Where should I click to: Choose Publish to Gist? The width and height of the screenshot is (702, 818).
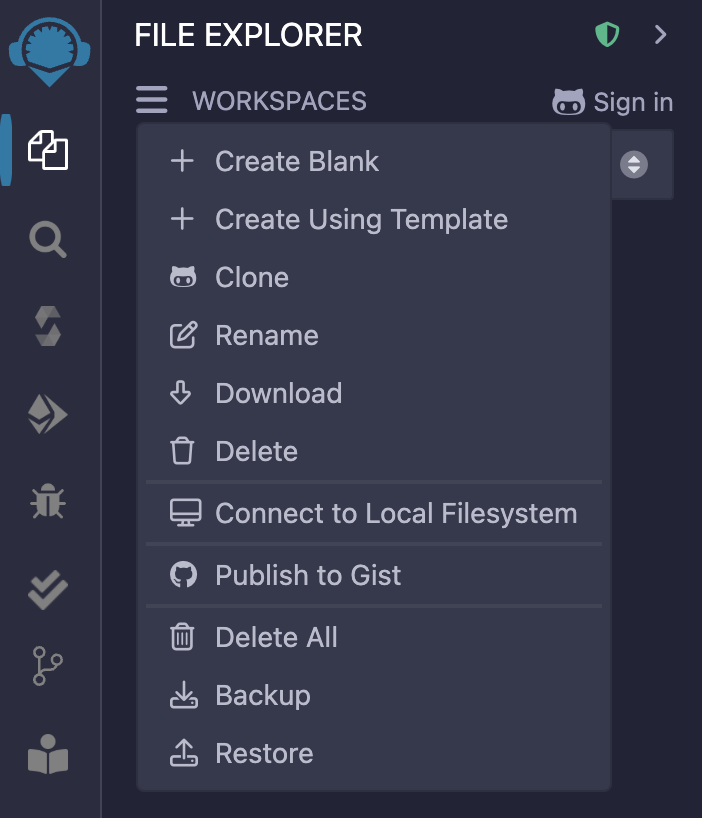(308, 576)
